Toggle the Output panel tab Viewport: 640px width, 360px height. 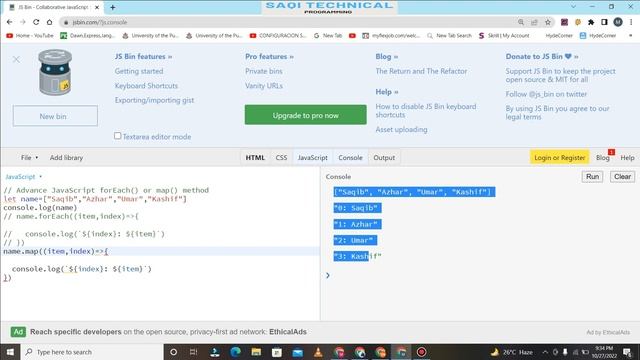tap(384, 158)
